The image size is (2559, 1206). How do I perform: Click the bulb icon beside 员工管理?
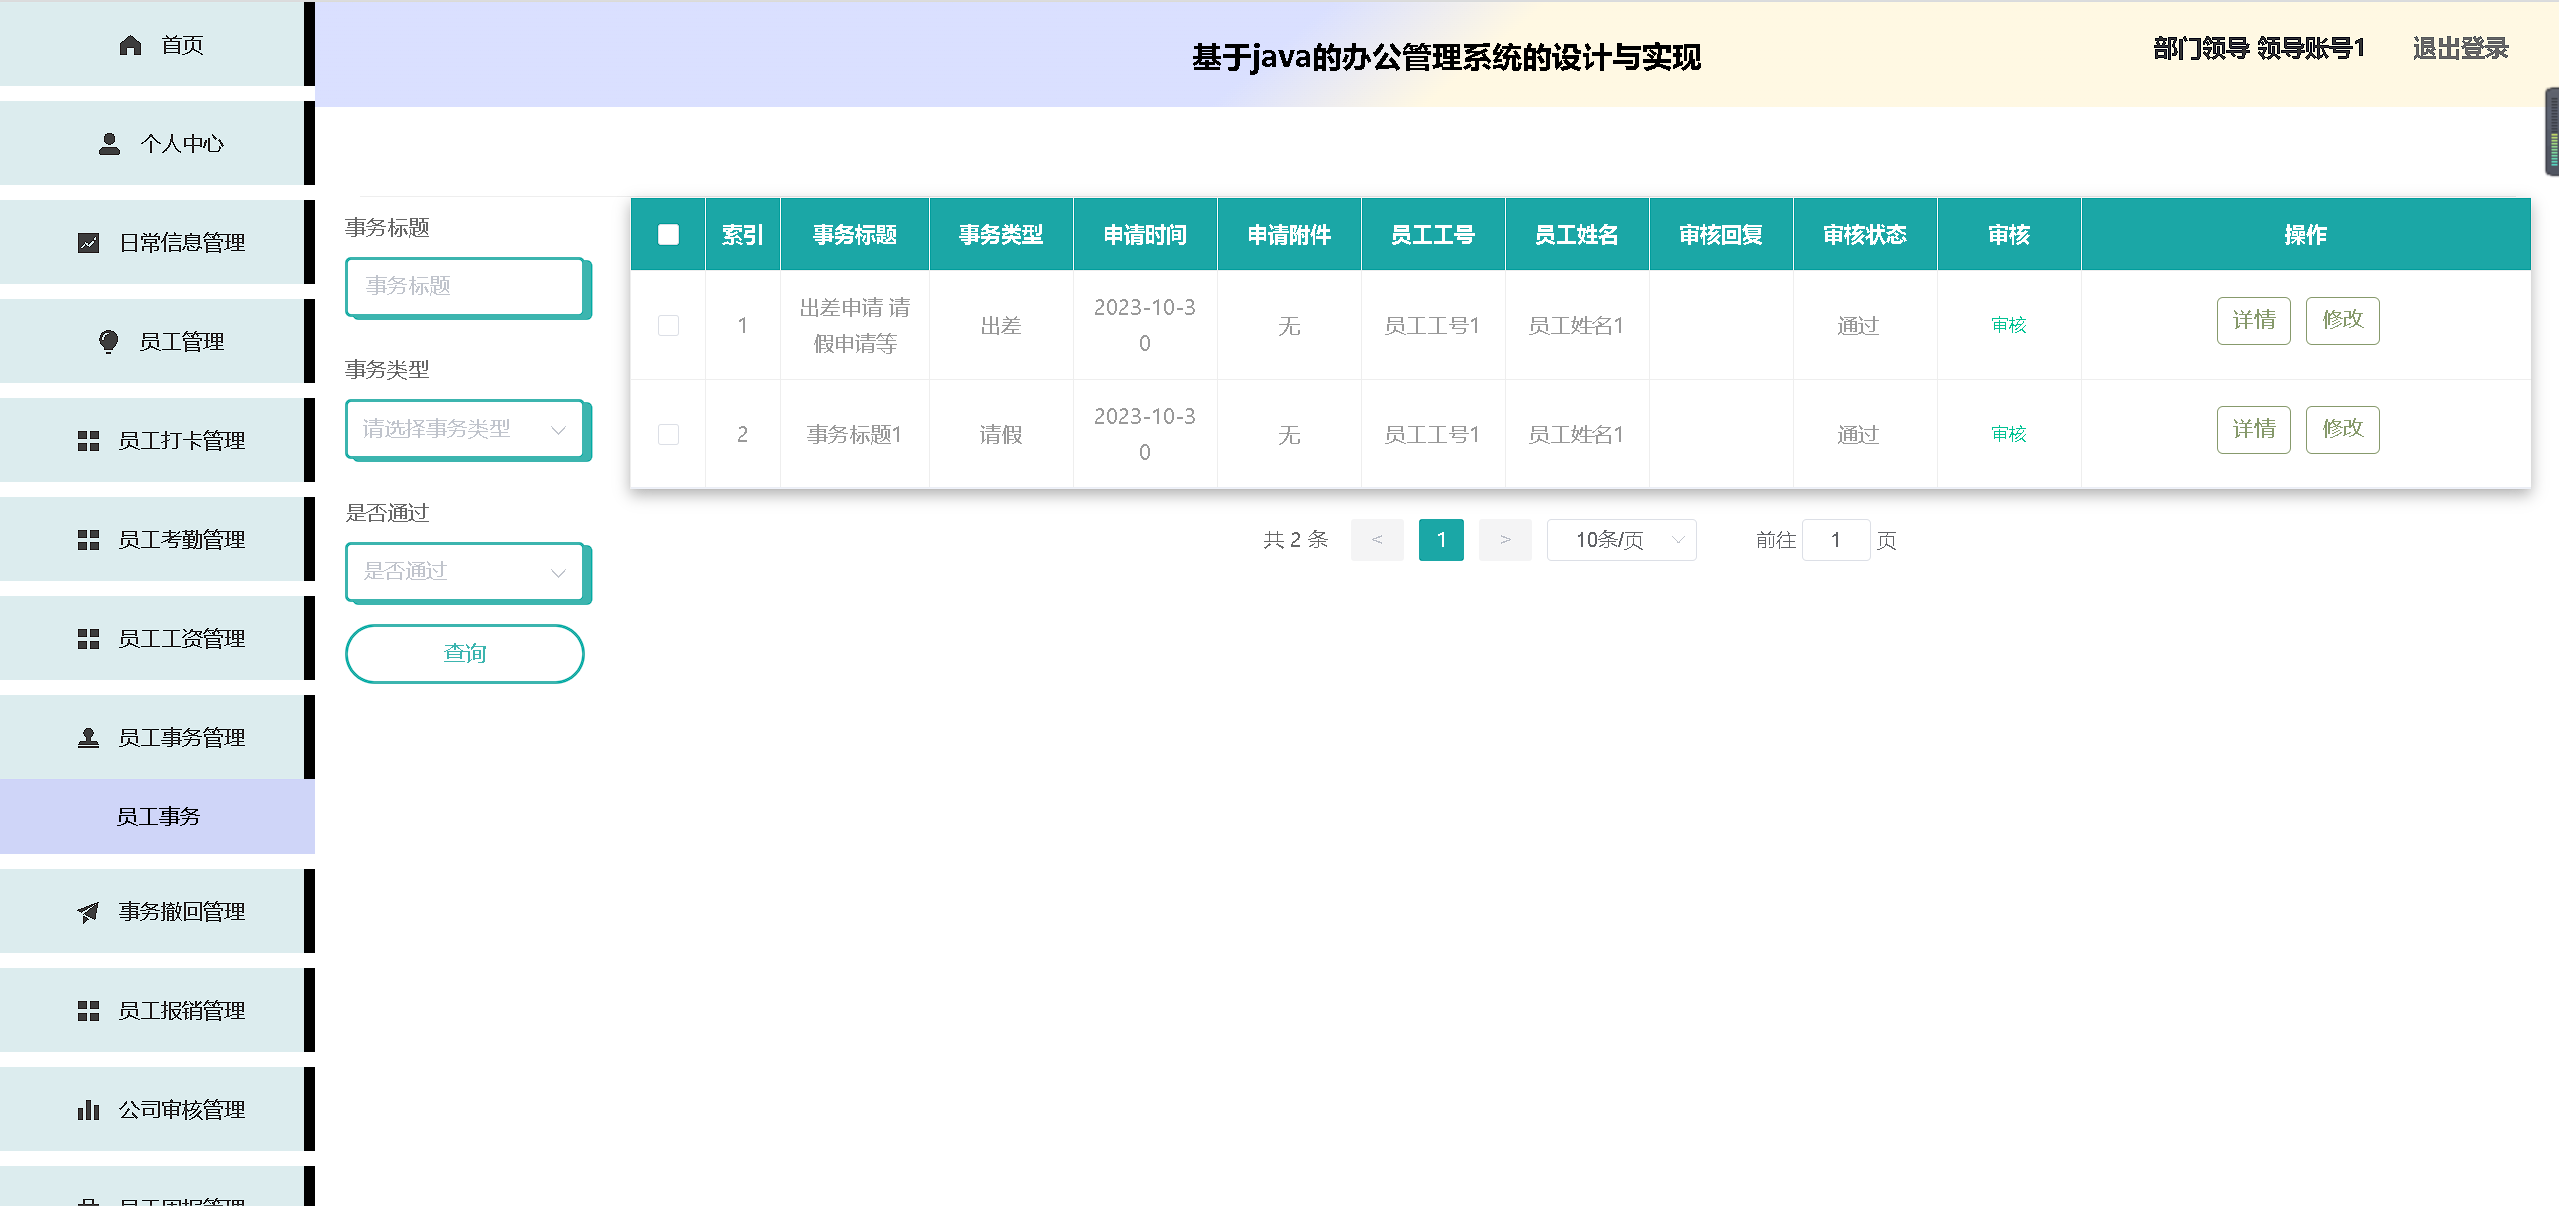pyautogui.click(x=109, y=342)
